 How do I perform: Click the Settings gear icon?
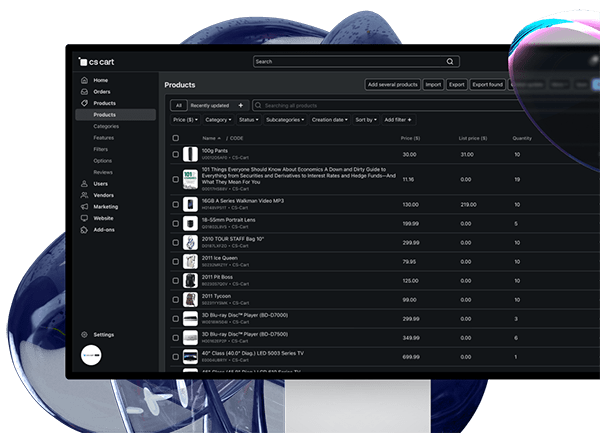click(x=83, y=335)
